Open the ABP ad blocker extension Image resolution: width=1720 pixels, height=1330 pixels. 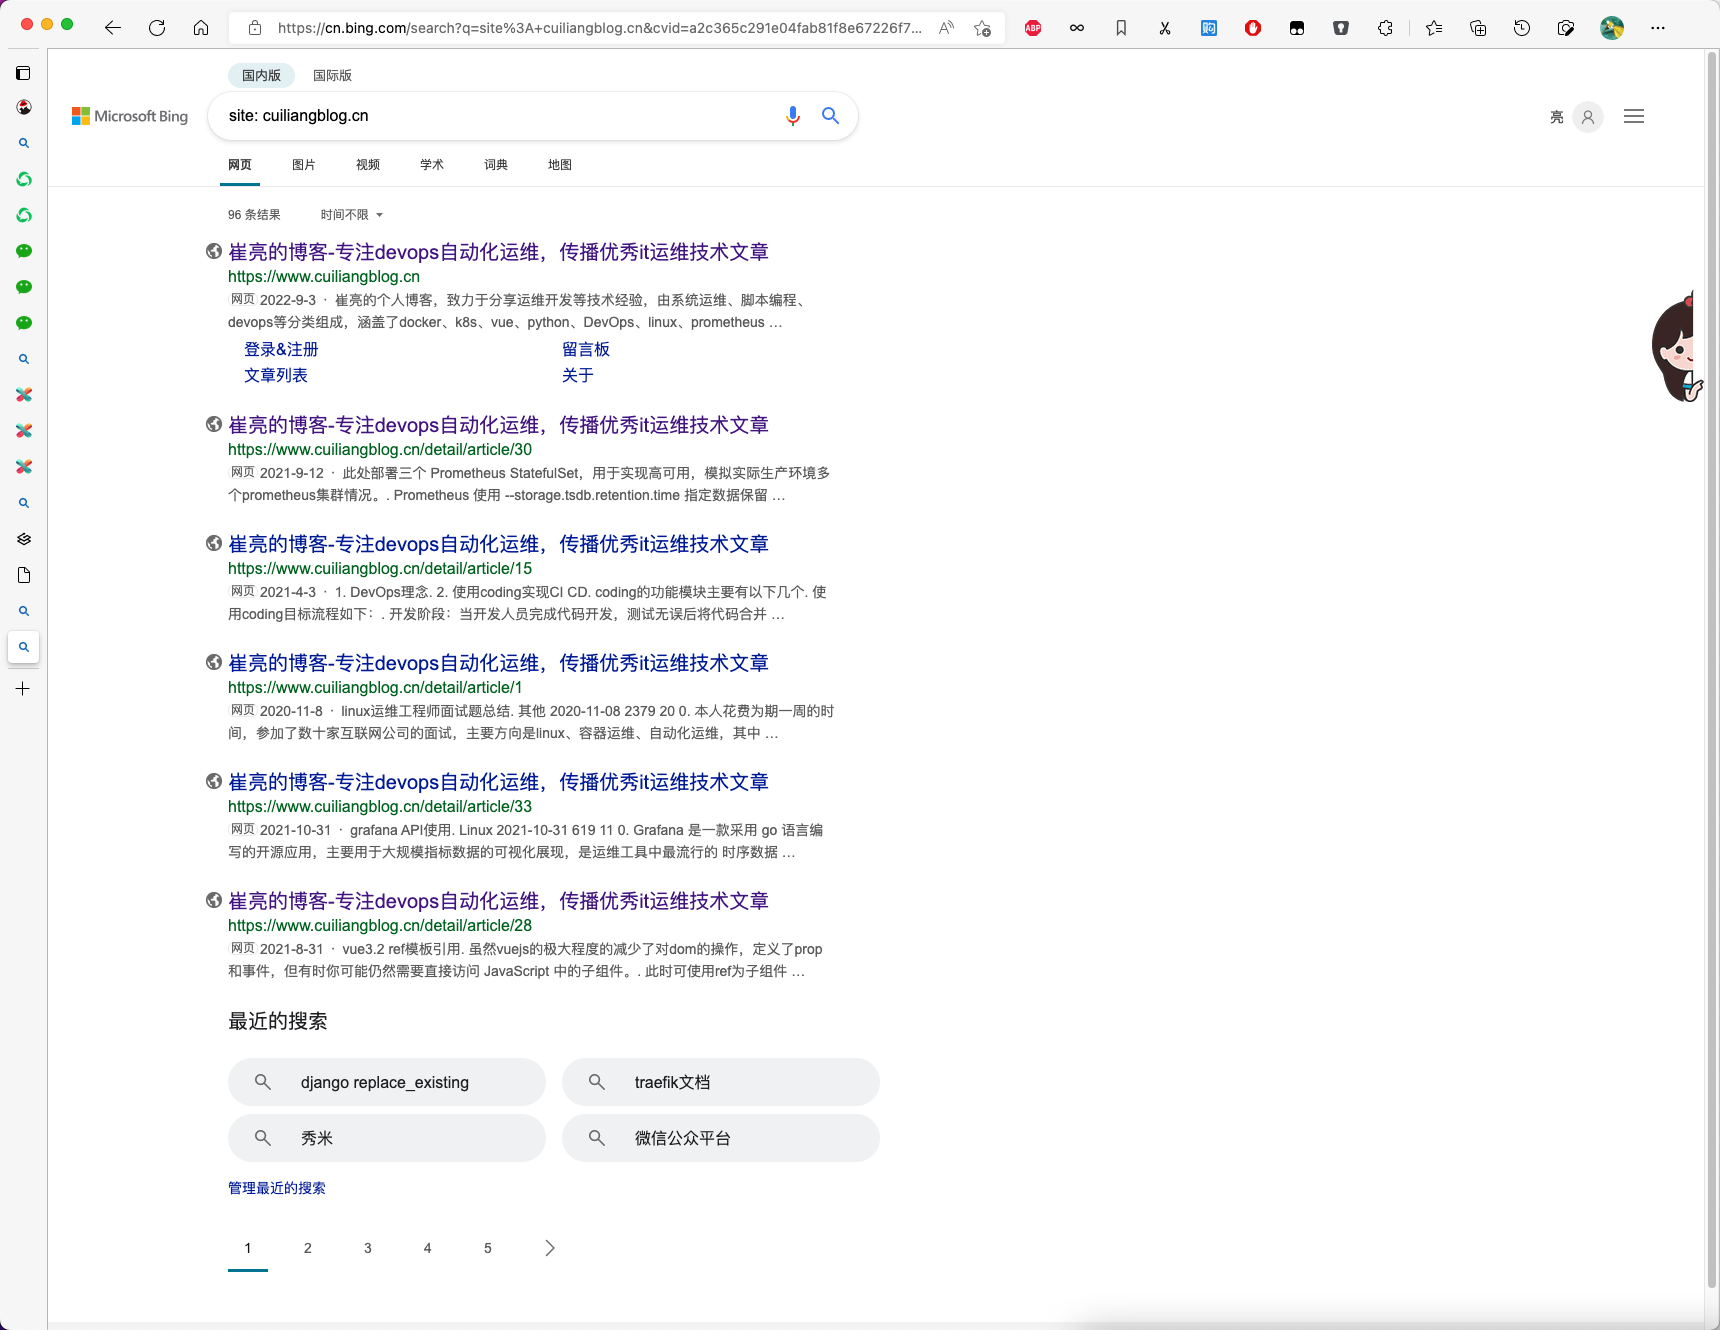(x=1033, y=28)
